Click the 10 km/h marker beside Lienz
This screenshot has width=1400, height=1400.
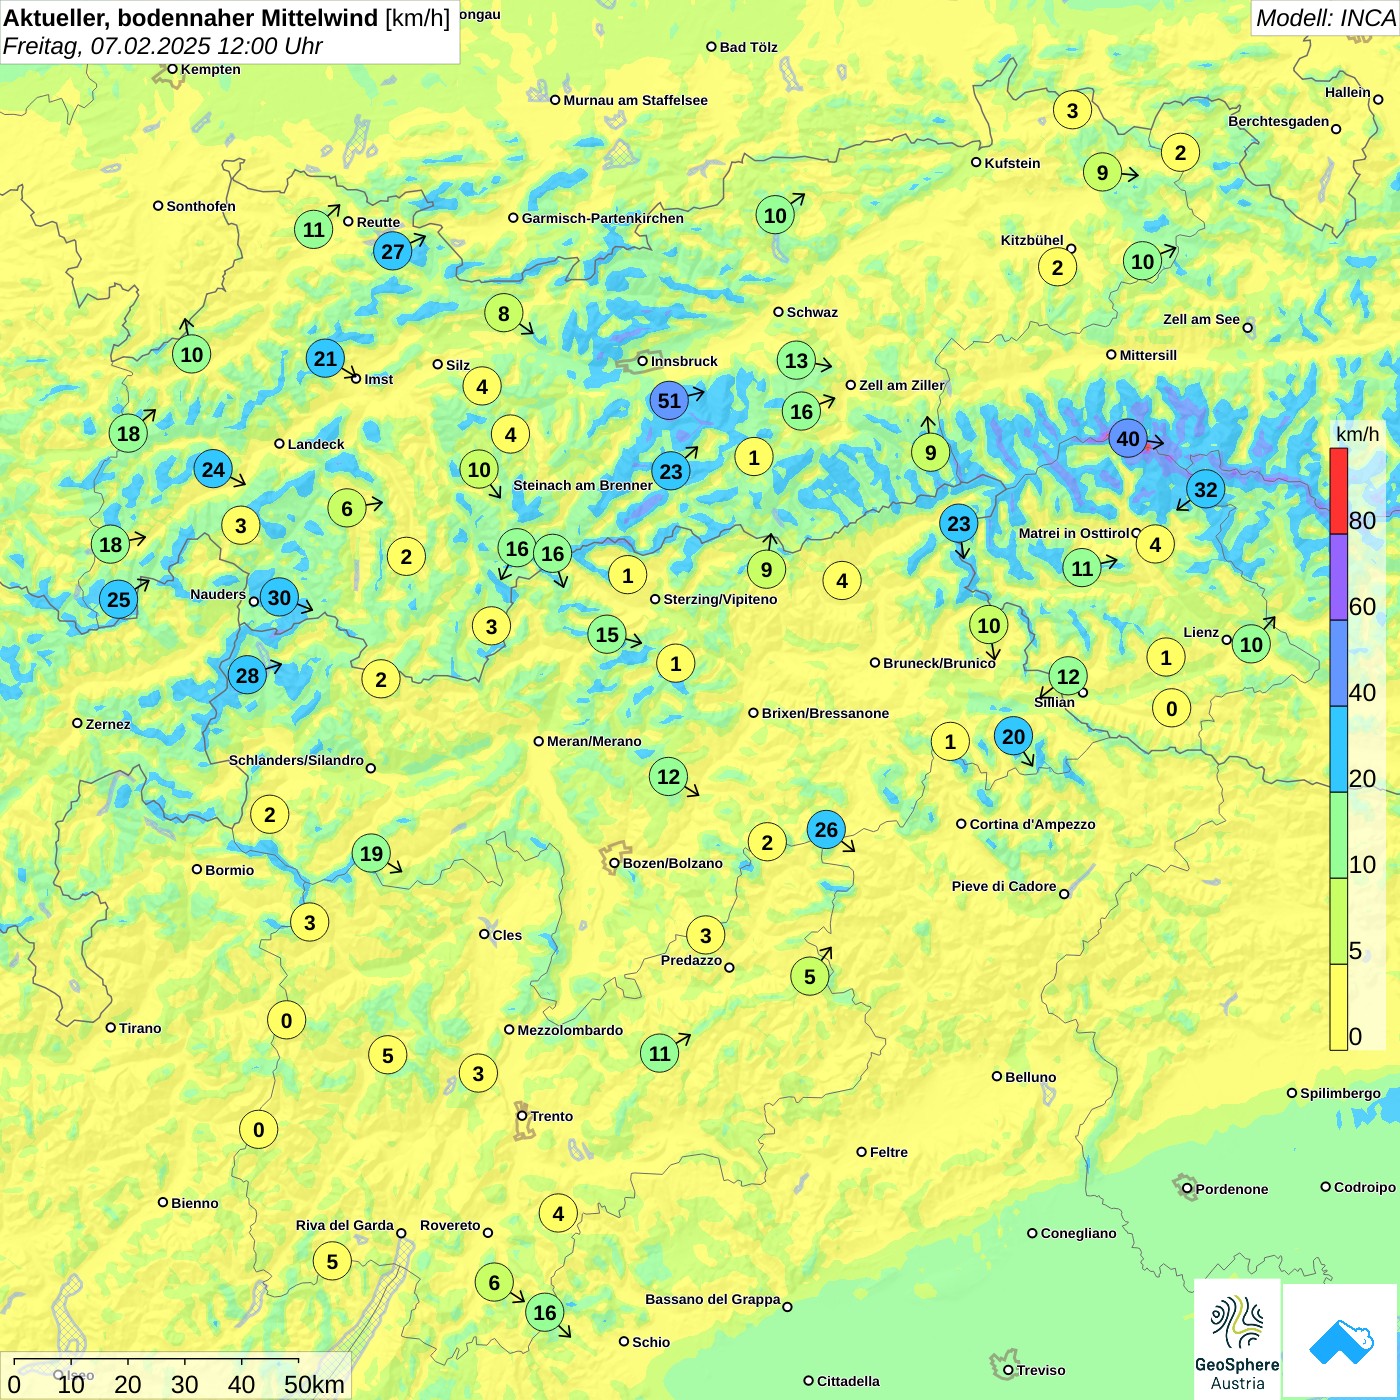click(1251, 644)
